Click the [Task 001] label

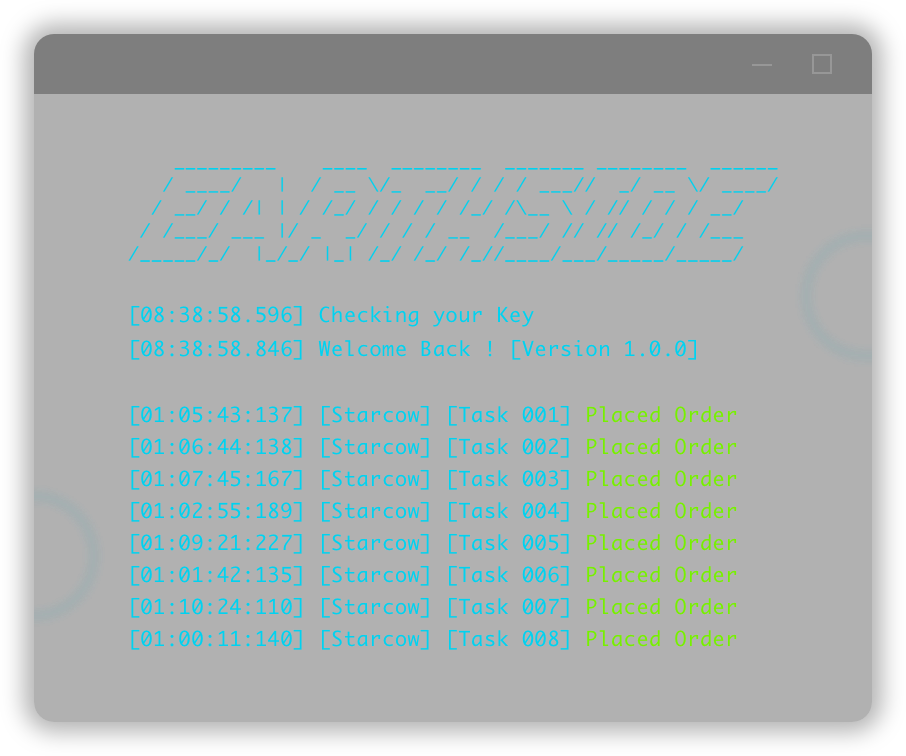(x=509, y=416)
